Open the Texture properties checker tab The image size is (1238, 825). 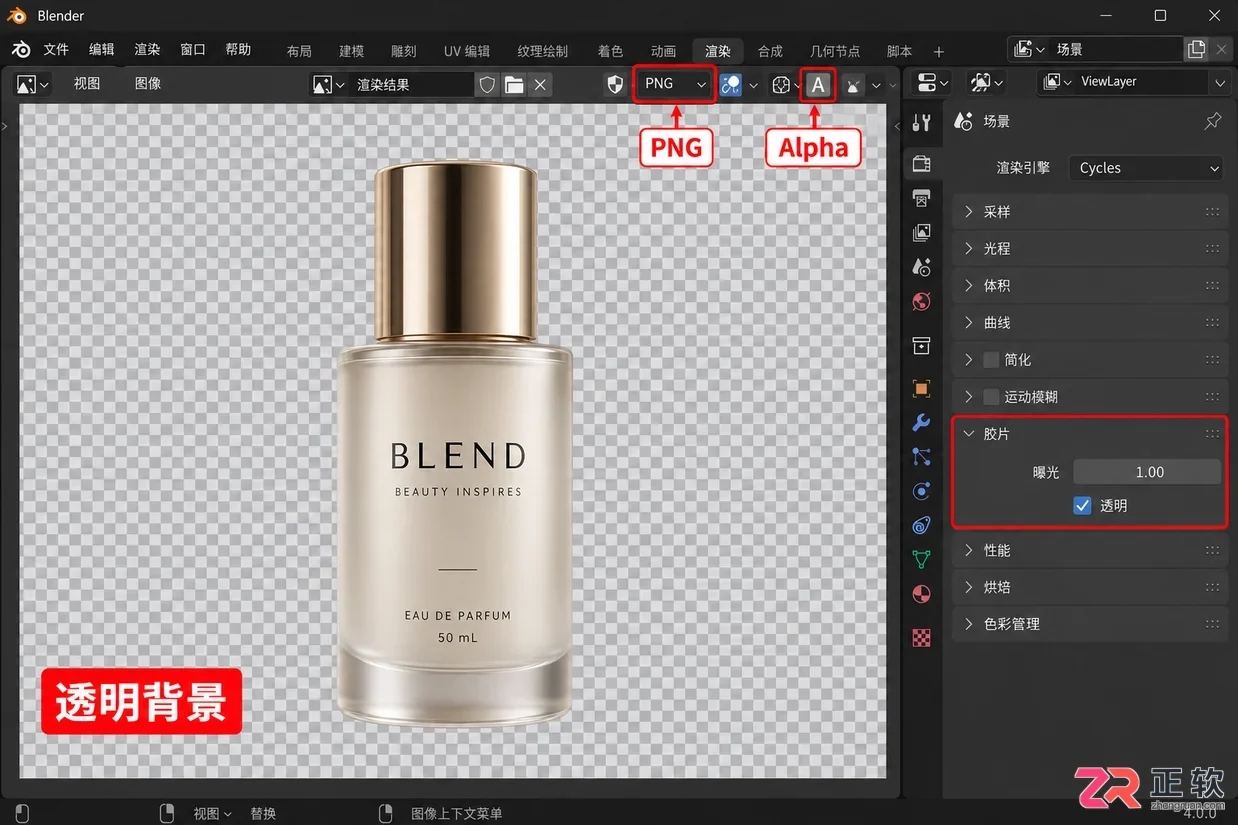922,637
